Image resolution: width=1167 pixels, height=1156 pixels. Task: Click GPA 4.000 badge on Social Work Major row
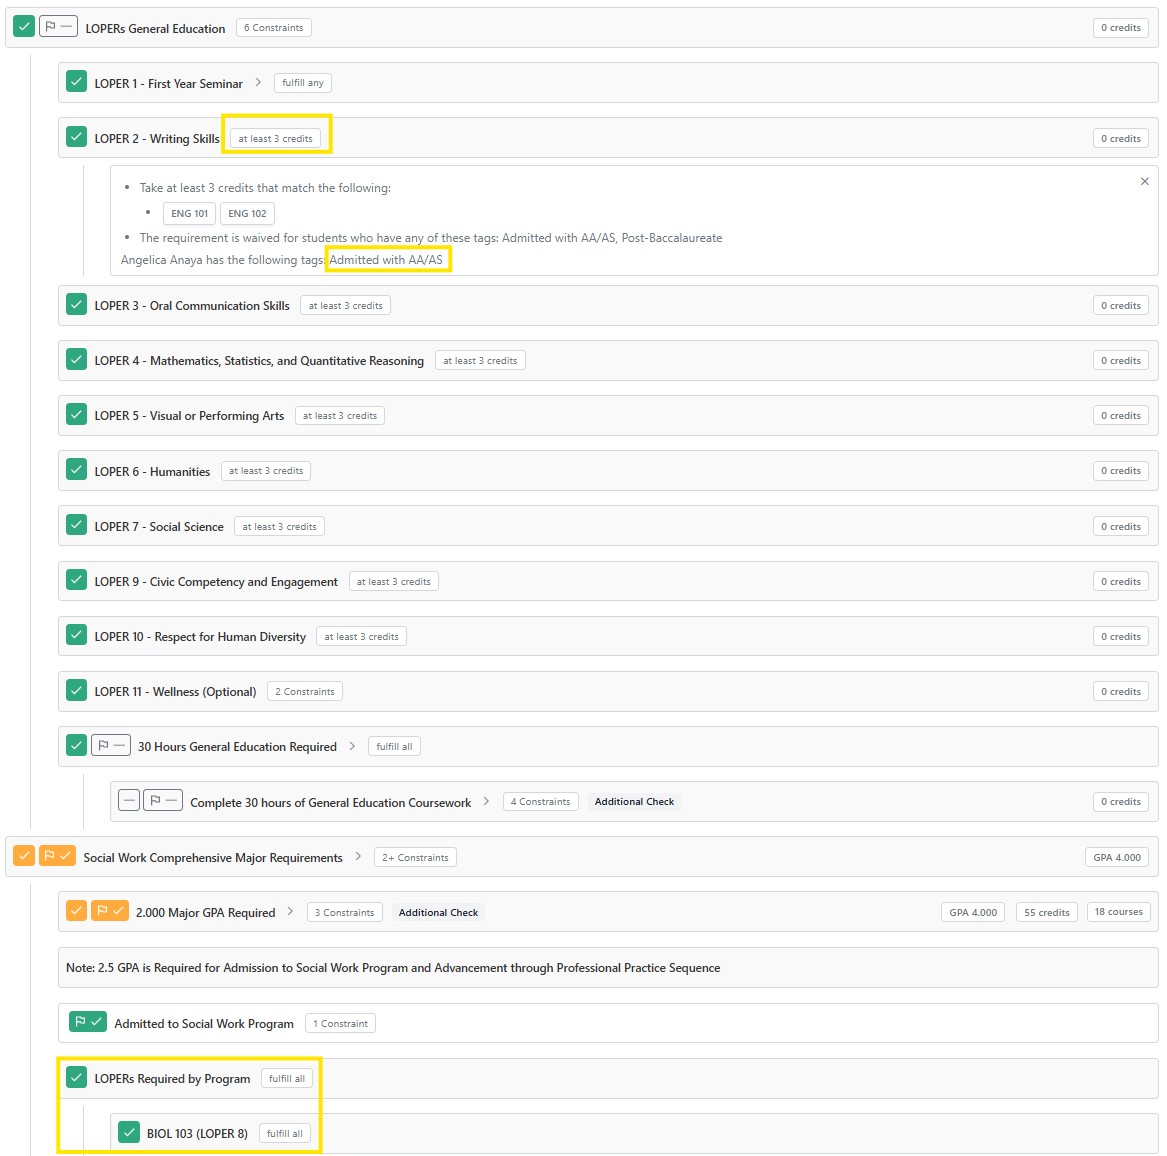pos(1117,858)
